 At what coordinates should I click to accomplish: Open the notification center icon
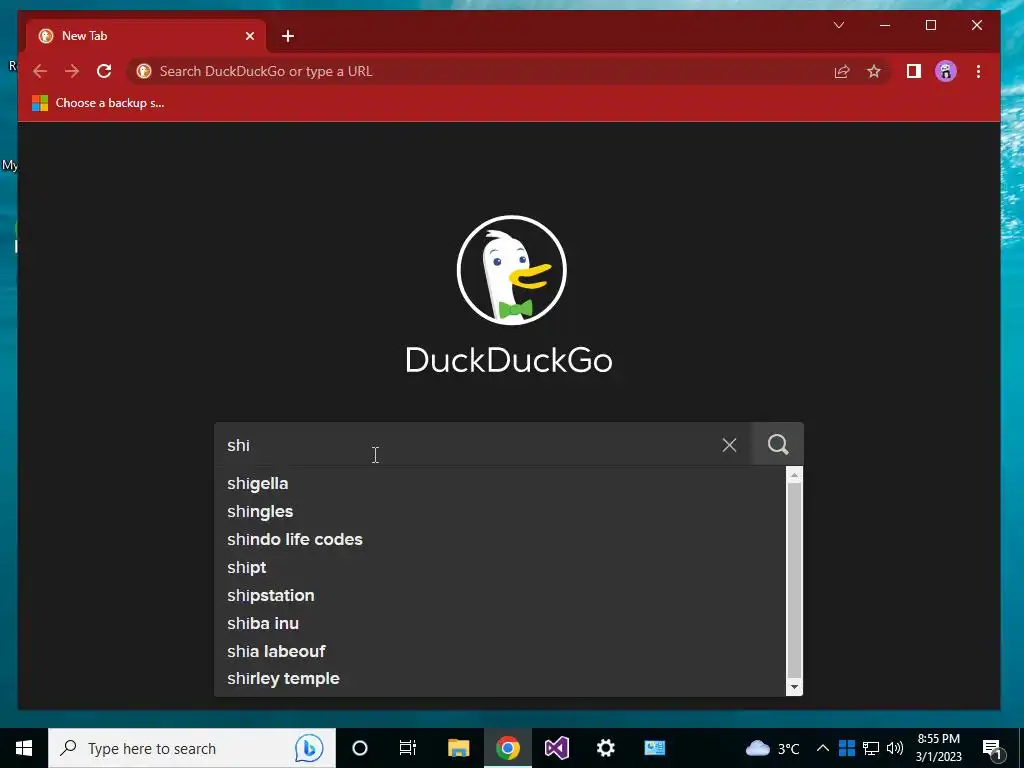993,748
